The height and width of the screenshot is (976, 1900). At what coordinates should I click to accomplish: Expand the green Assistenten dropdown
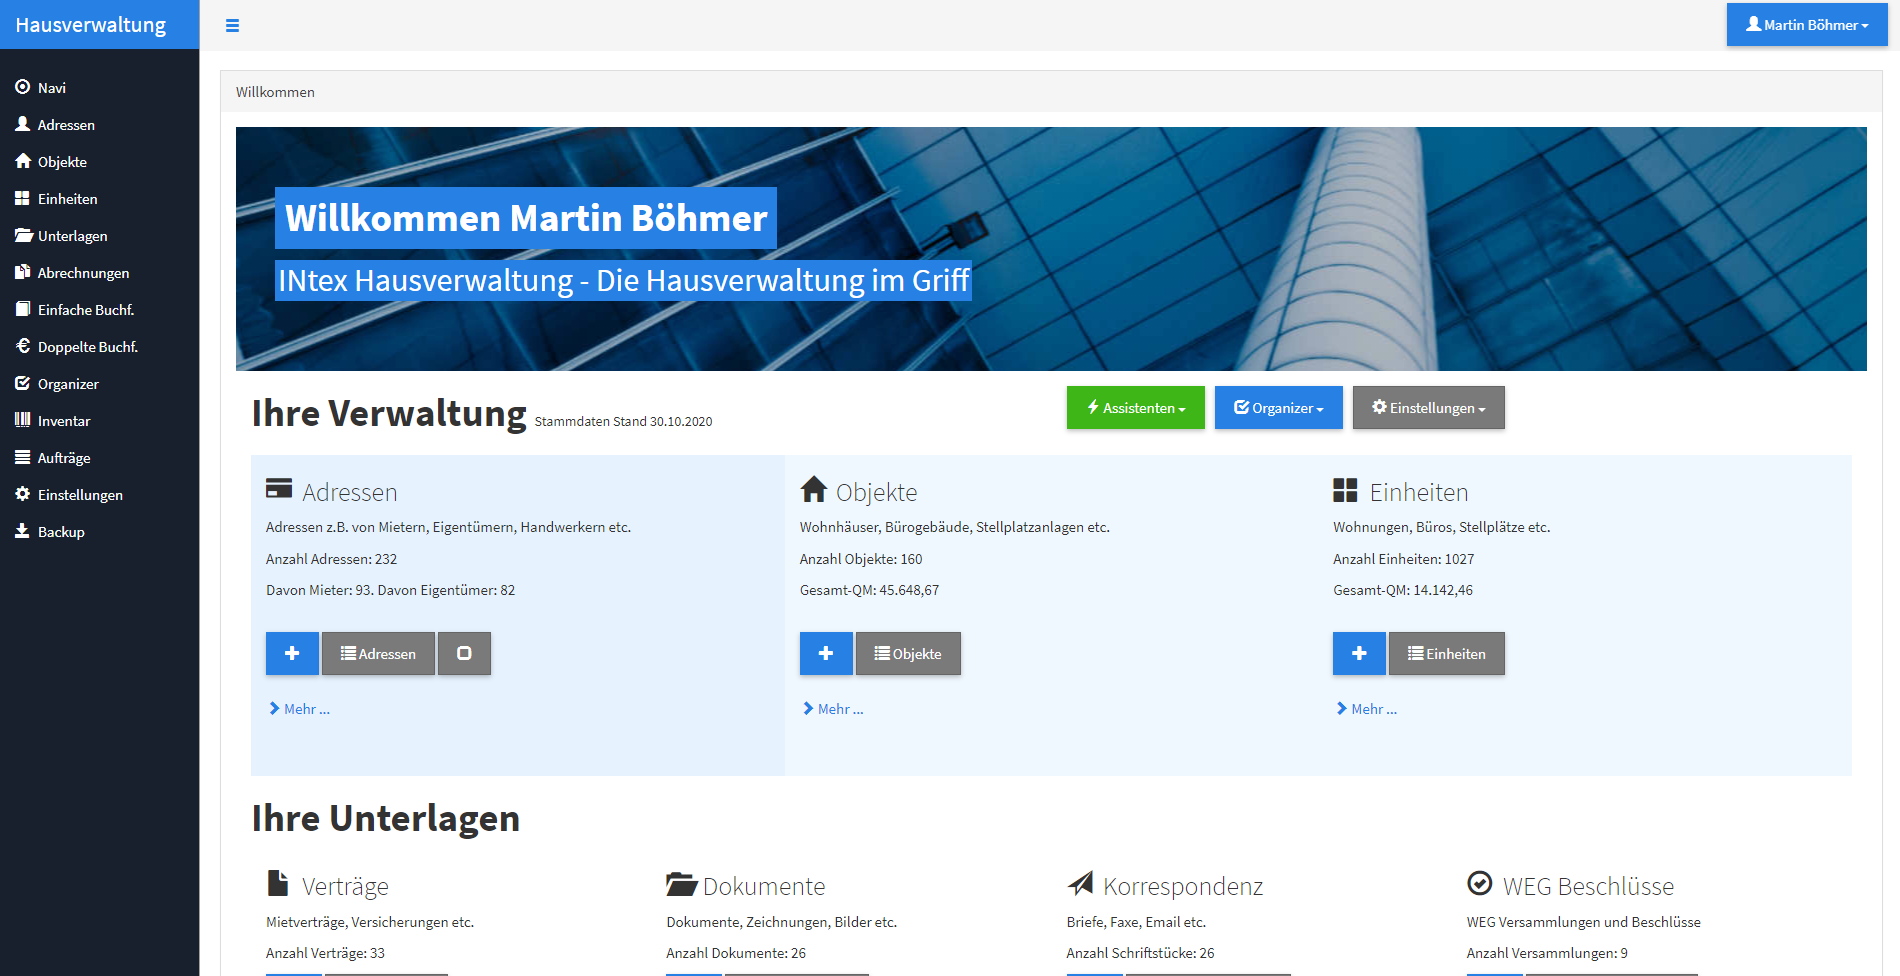point(1135,408)
